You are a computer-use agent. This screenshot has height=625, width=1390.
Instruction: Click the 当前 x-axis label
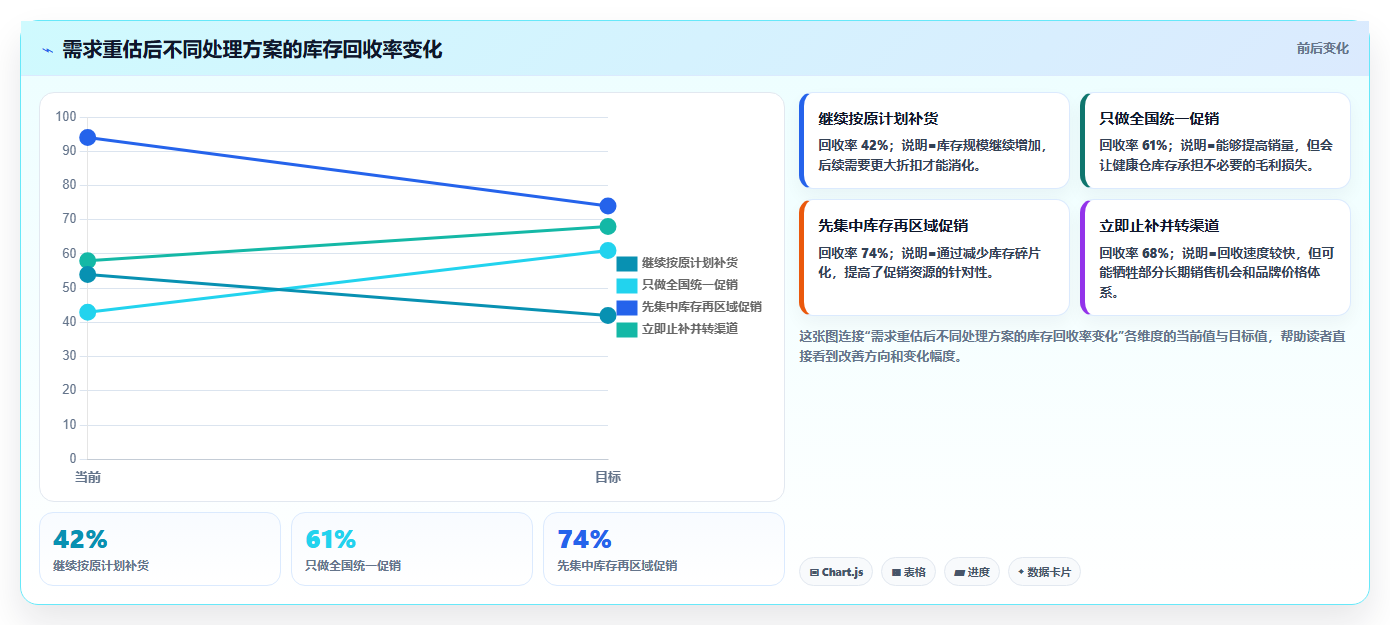(x=88, y=478)
